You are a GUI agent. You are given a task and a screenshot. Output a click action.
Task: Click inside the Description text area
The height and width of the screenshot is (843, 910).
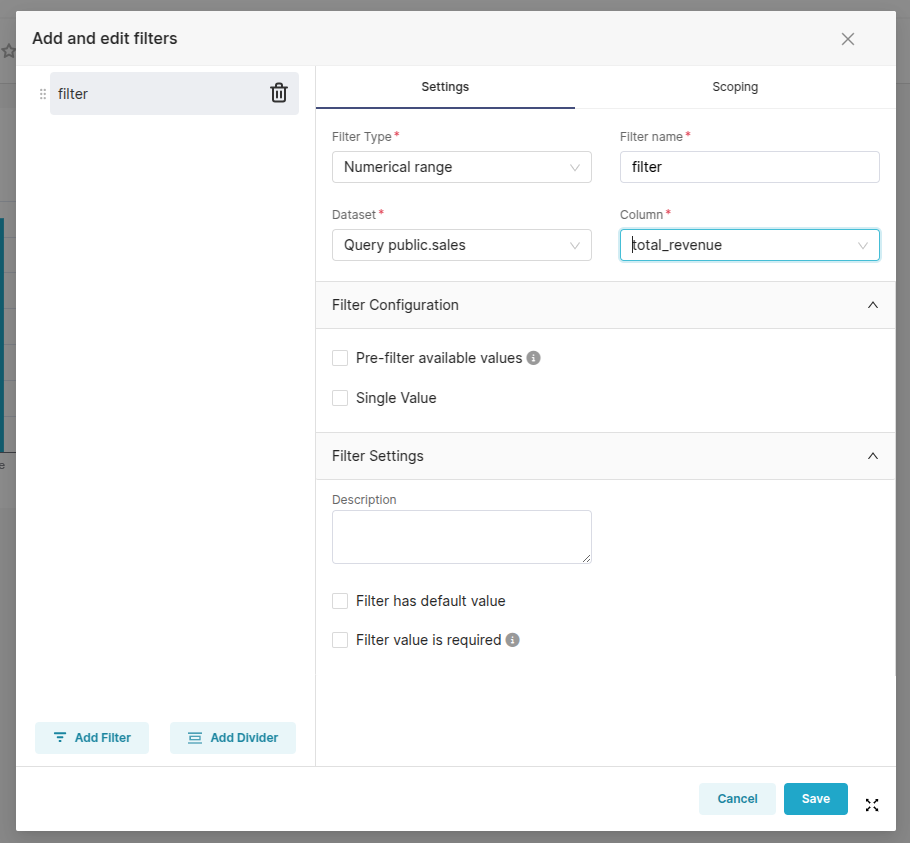pos(461,537)
